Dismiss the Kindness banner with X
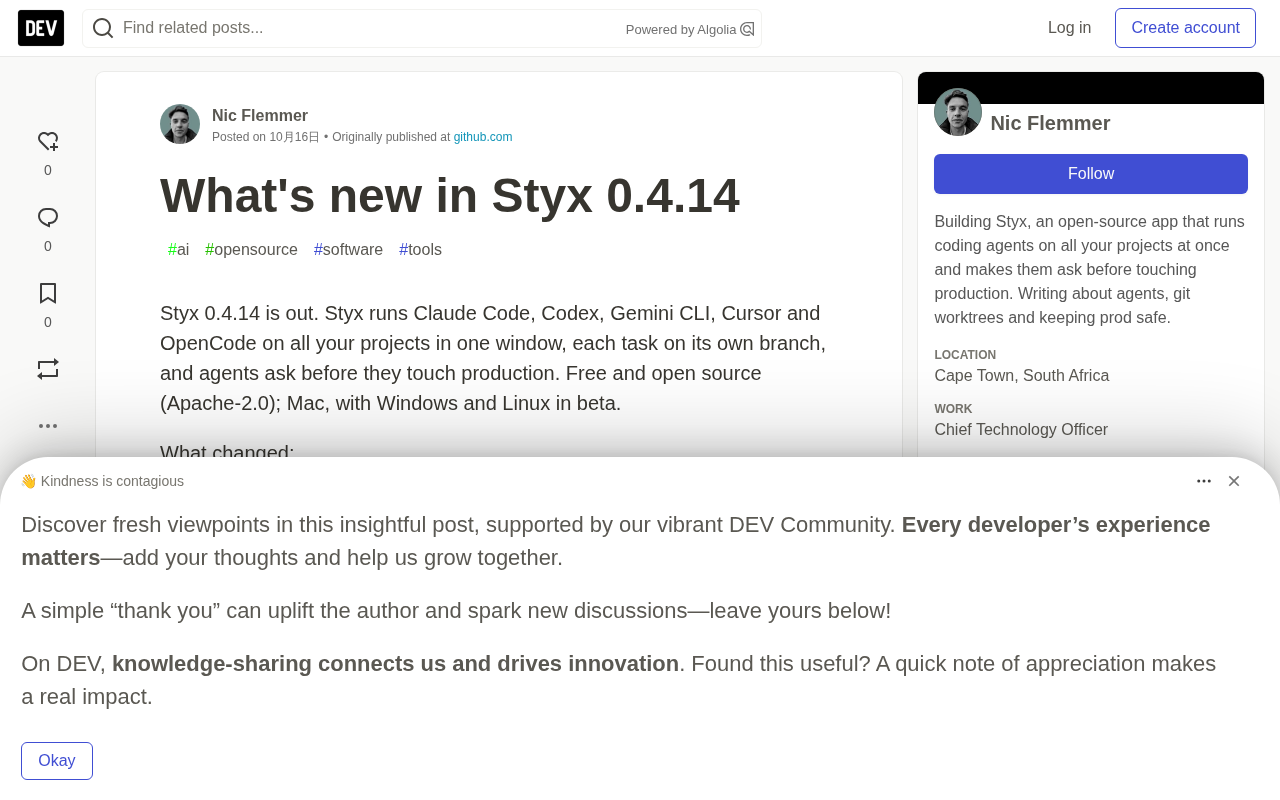The height and width of the screenshot is (800, 1280). tap(1234, 481)
